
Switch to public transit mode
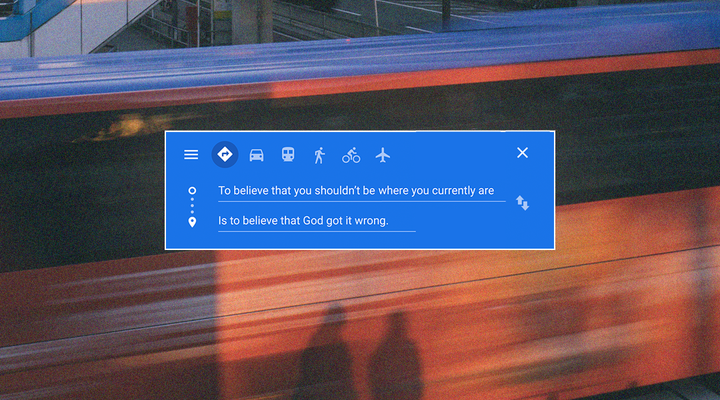pos(288,155)
